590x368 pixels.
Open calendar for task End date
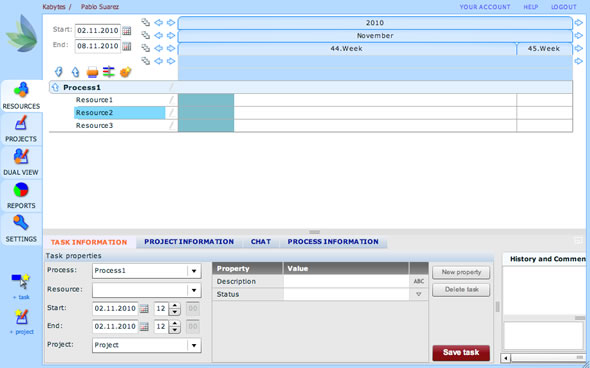point(144,327)
